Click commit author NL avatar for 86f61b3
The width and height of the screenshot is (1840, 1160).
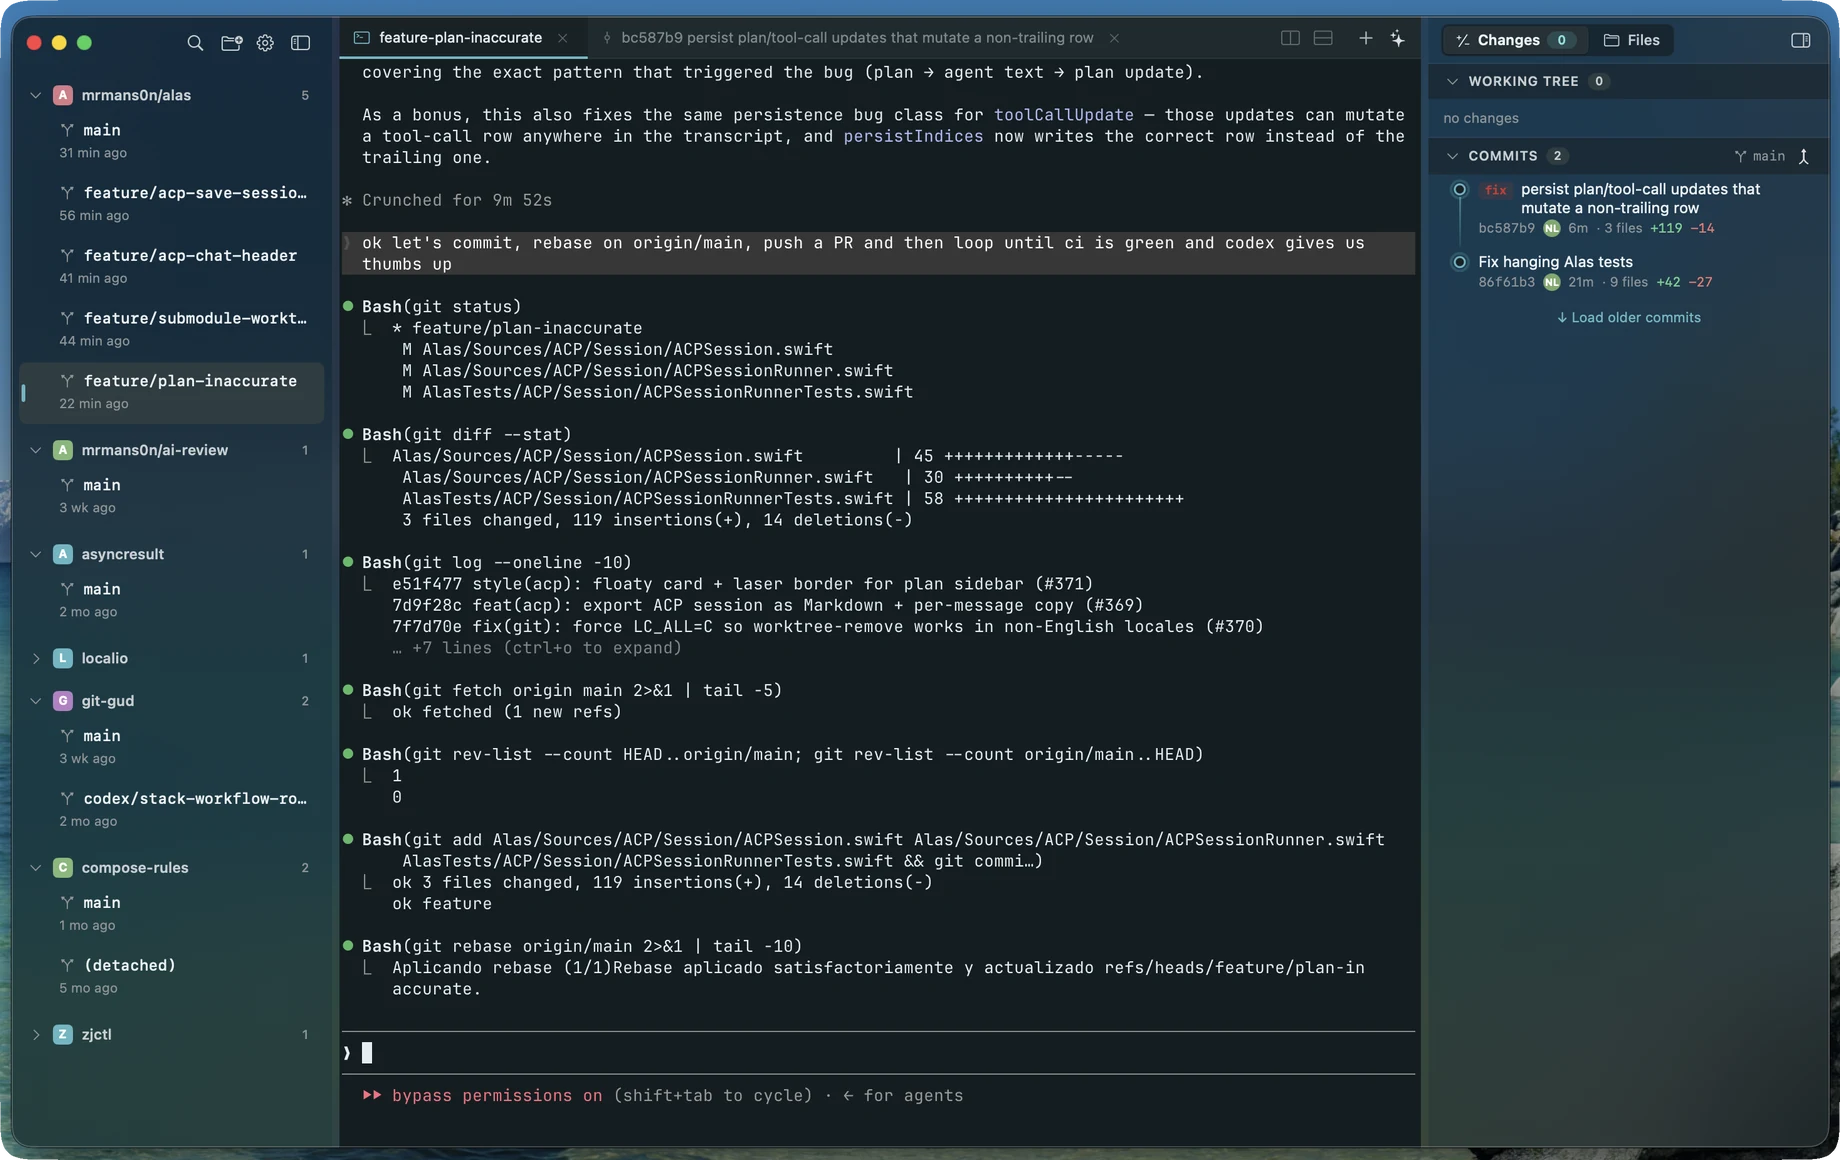[x=1551, y=282]
